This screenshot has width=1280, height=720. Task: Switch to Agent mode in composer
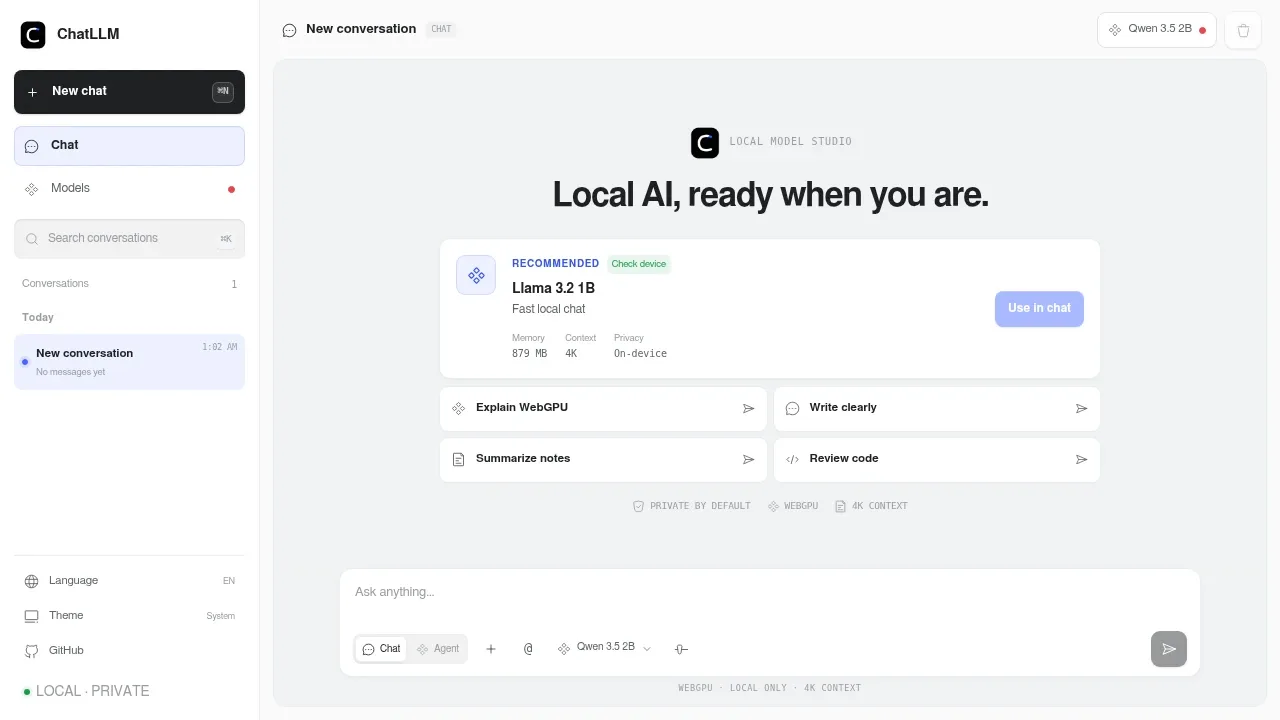point(438,649)
